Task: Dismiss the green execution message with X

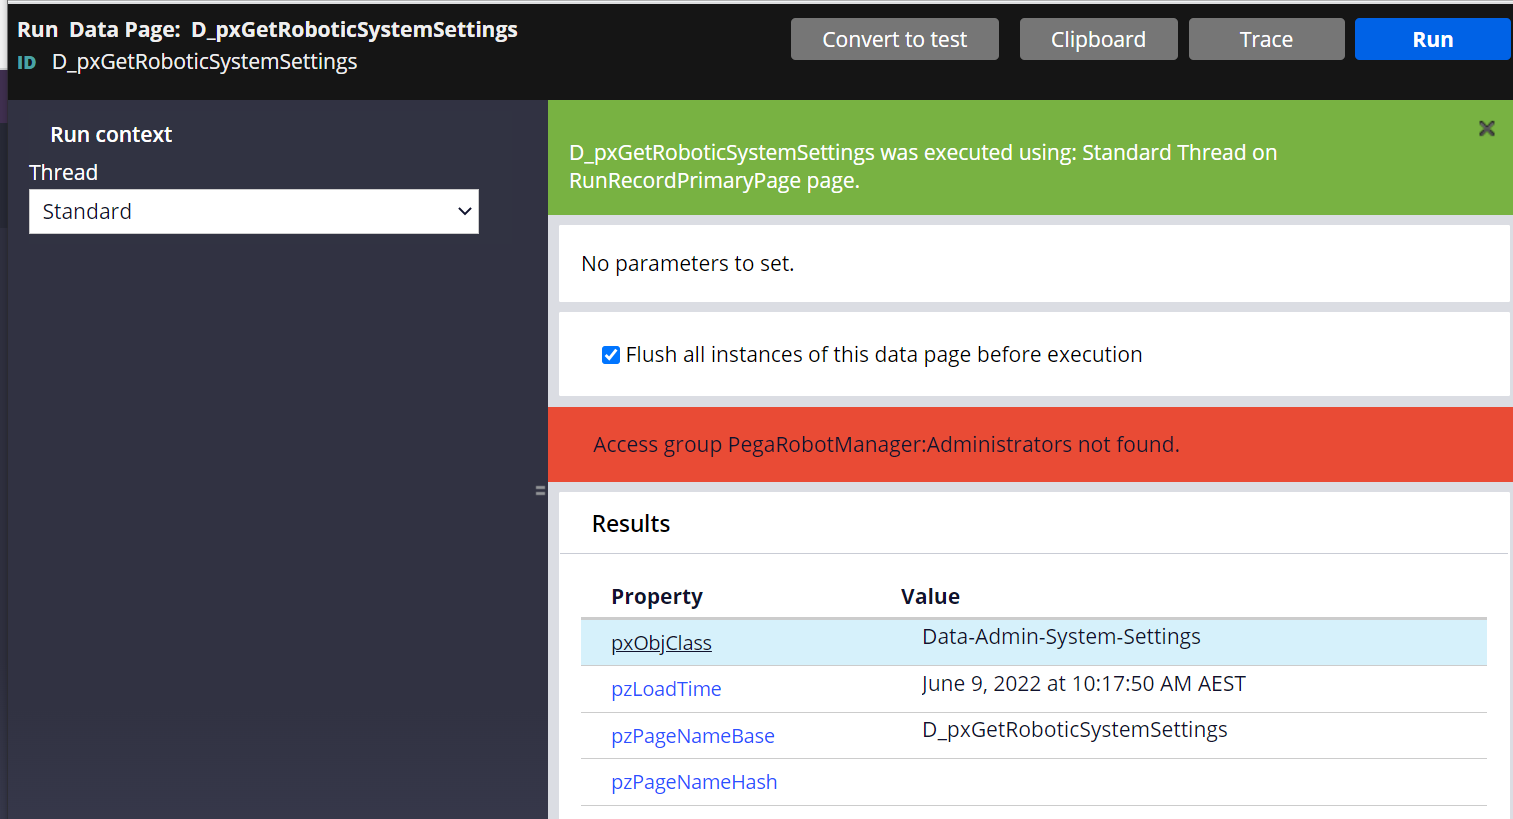Action: 1486,128
